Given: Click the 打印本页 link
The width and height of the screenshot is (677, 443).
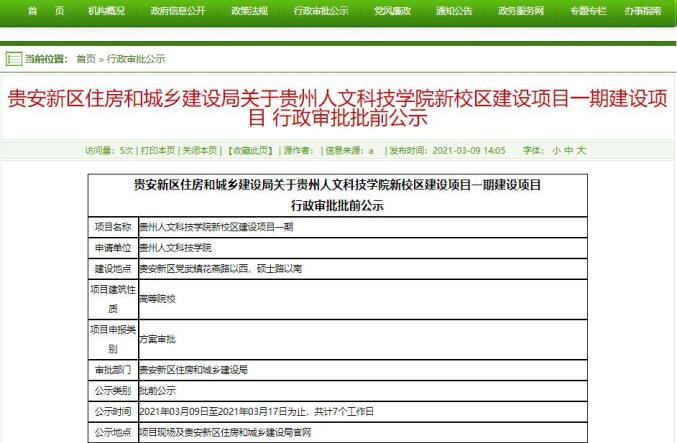Looking at the screenshot, I should click(158, 150).
